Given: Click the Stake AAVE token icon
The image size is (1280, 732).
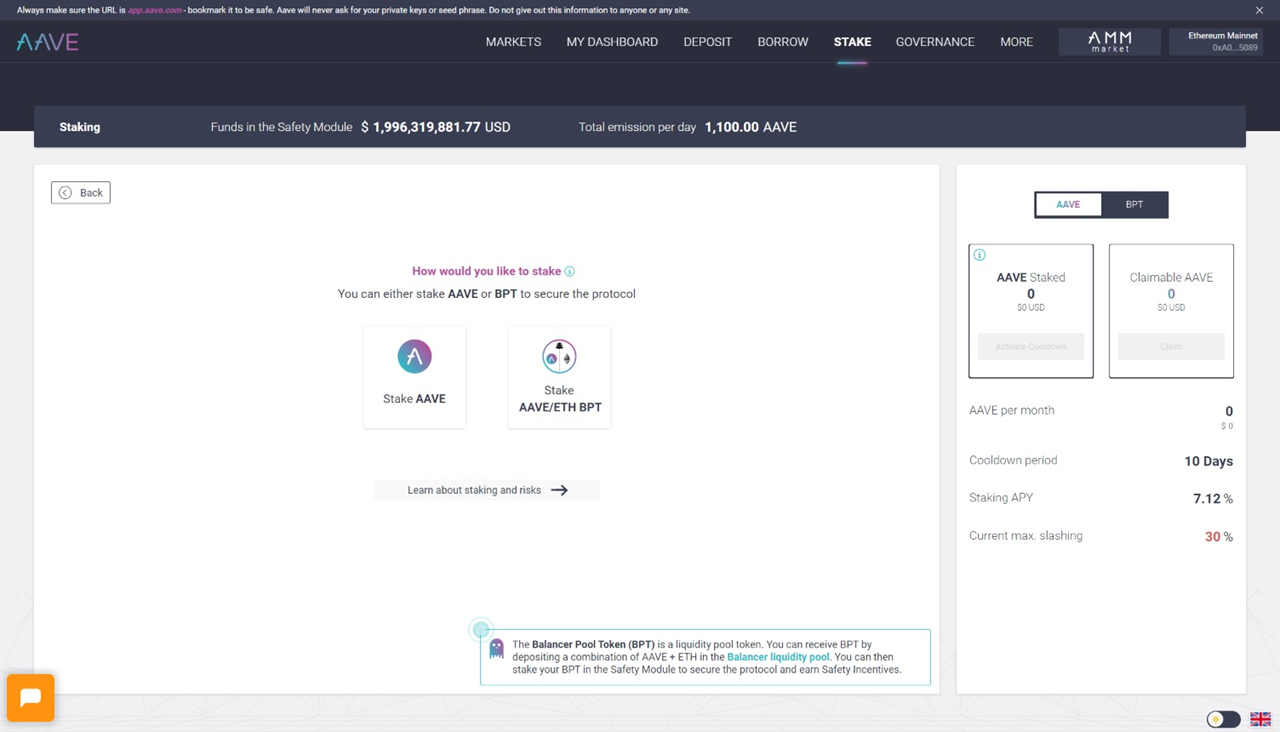Looking at the screenshot, I should [414, 357].
